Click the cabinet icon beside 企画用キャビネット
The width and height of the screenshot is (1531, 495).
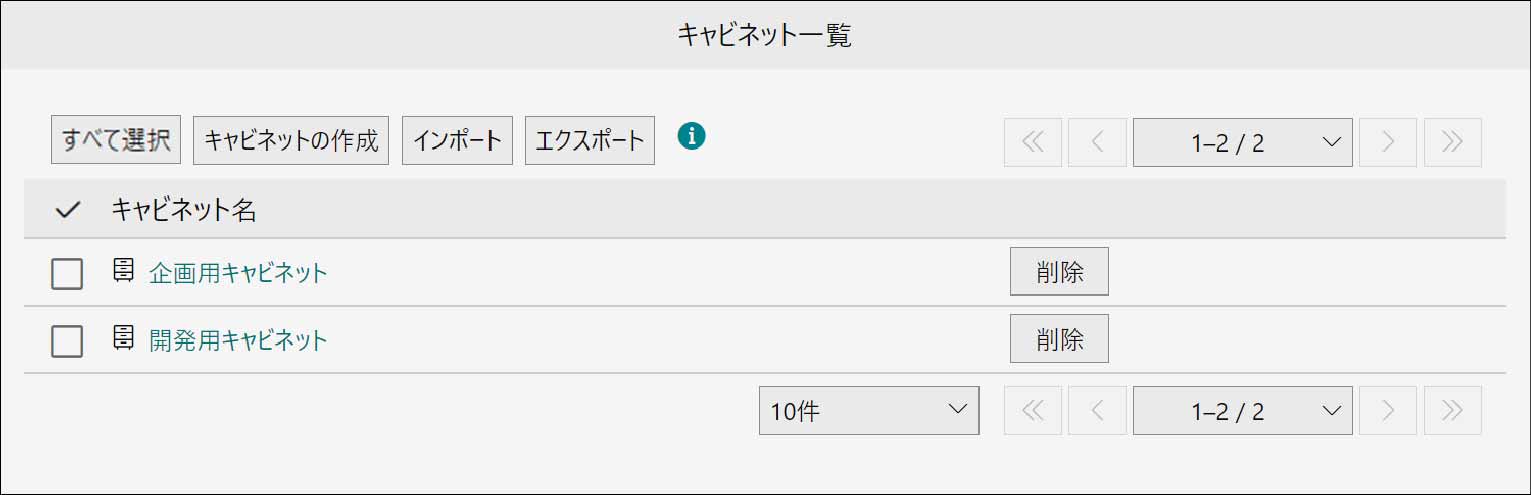(123, 271)
